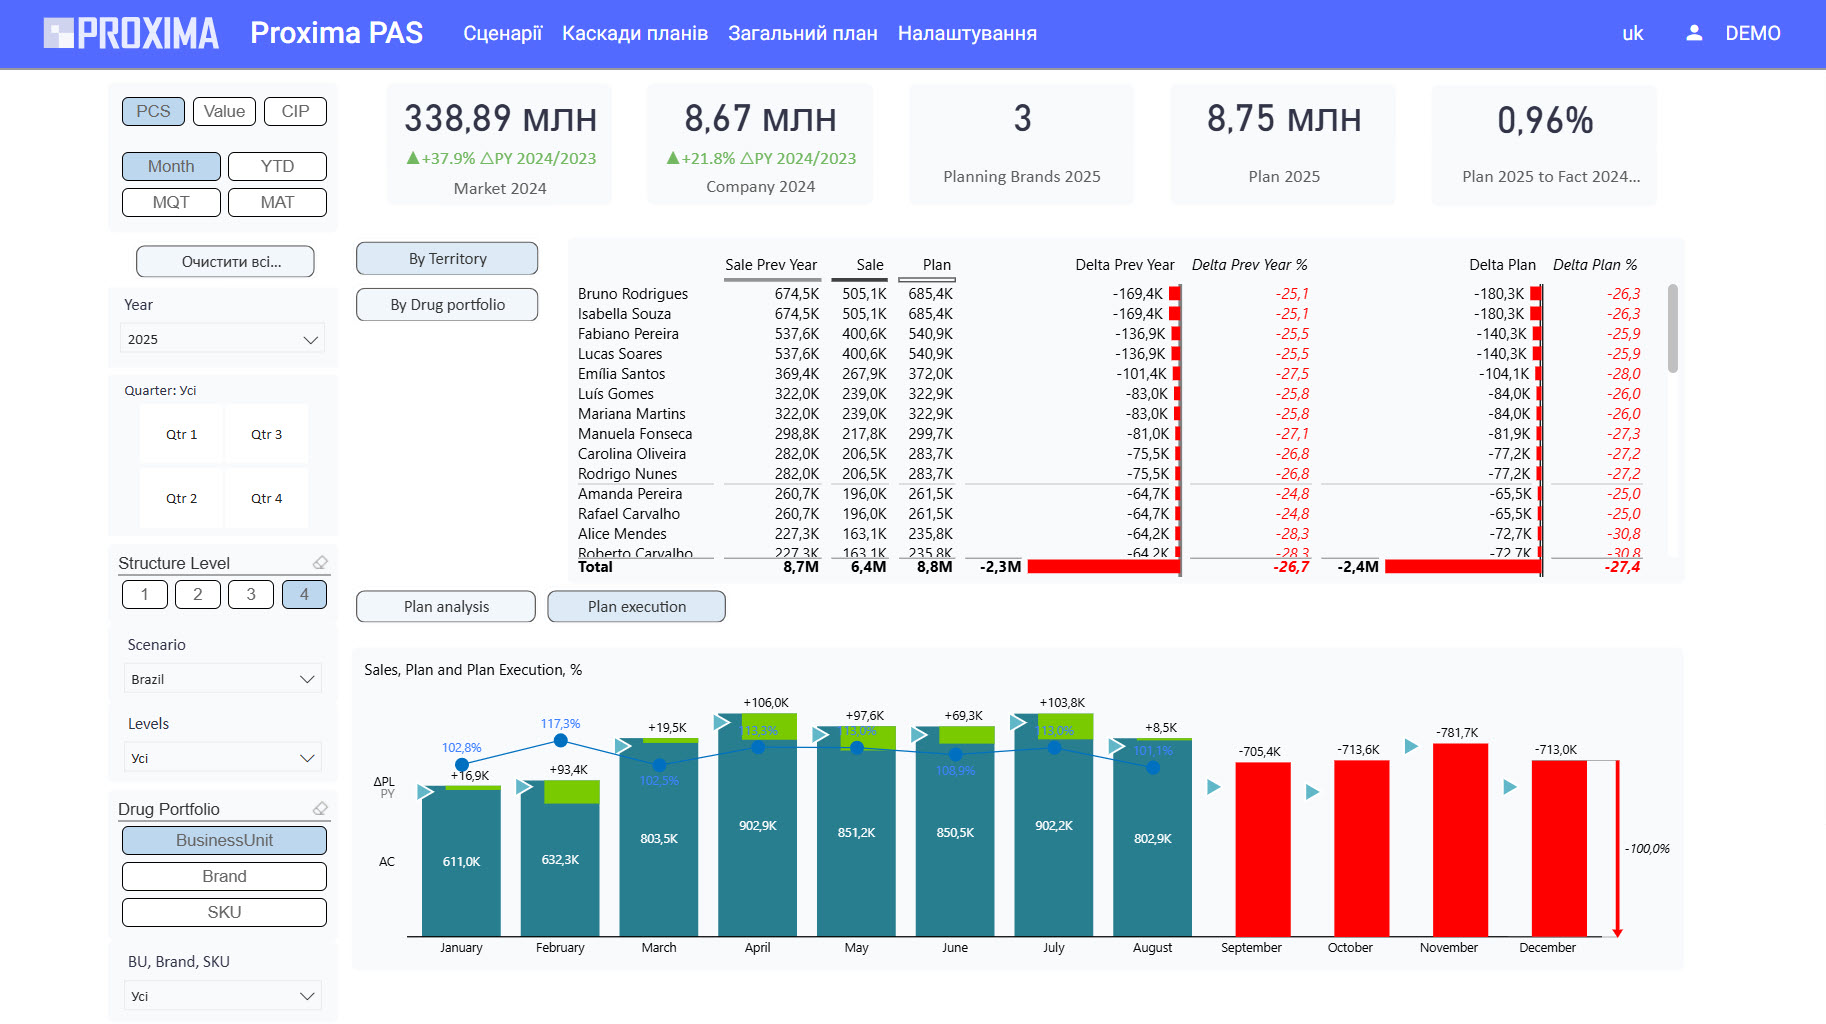Open the DEMO user profile icon
The height and width of the screenshot is (1024, 1826).
click(1694, 33)
